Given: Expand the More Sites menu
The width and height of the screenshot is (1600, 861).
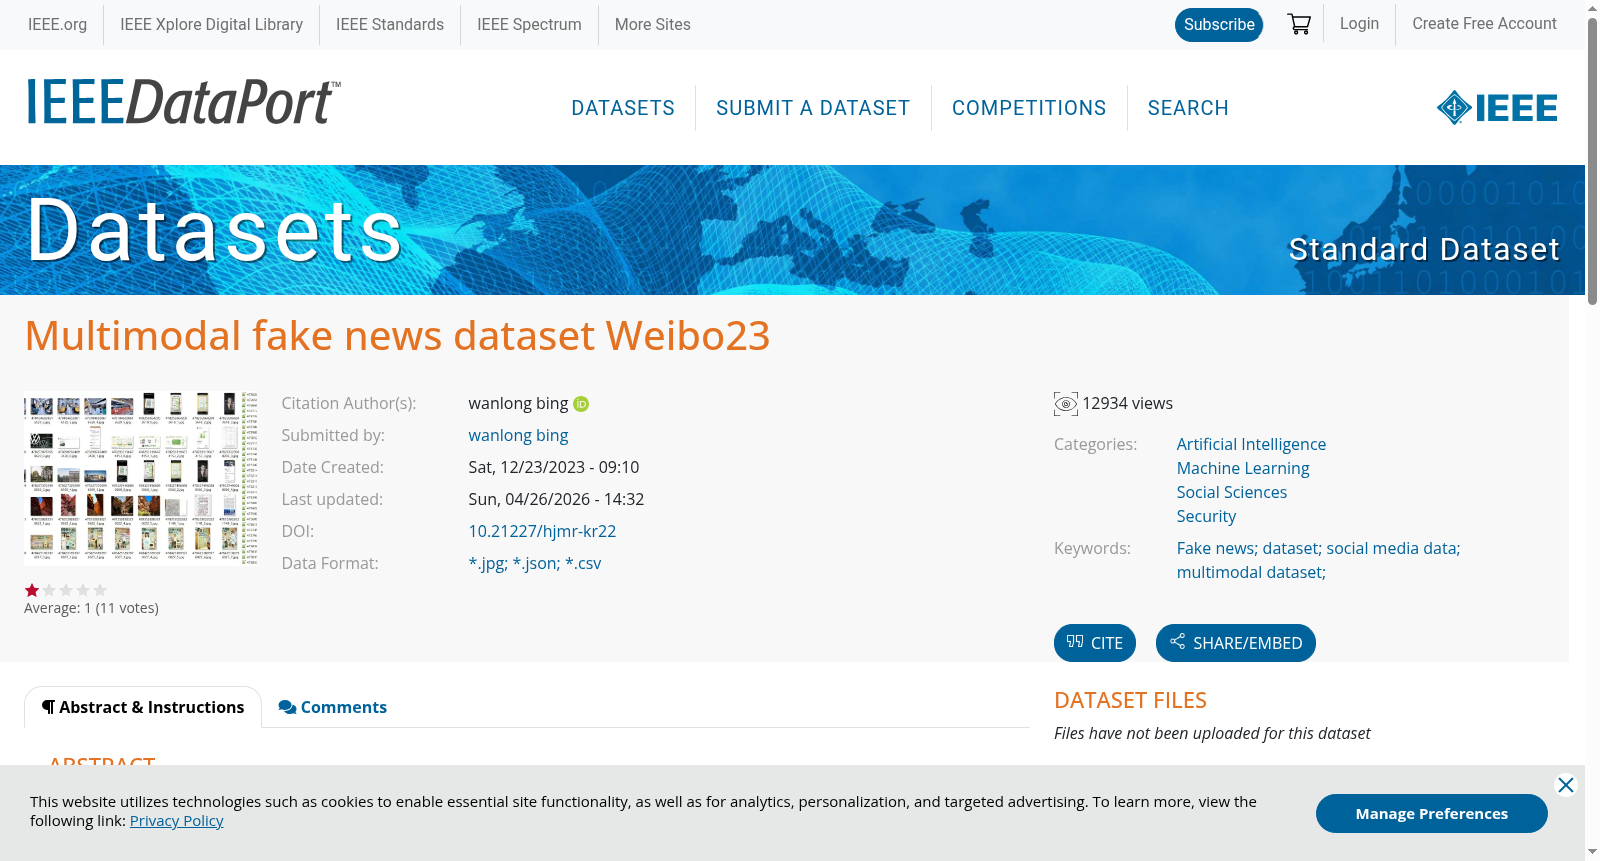Looking at the screenshot, I should (x=652, y=24).
